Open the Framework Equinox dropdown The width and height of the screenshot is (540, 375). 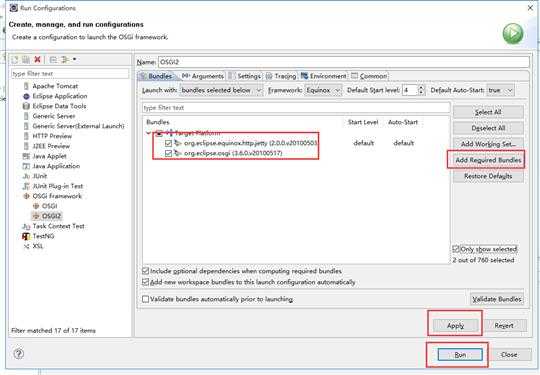click(x=323, y=90)
